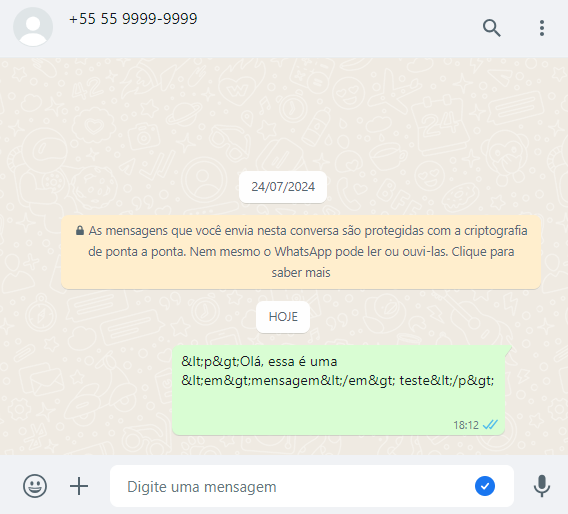This screenshot has width=568, height=514.
Task: Click "saber mais" in the encryption notice
Action: (301, 272)
